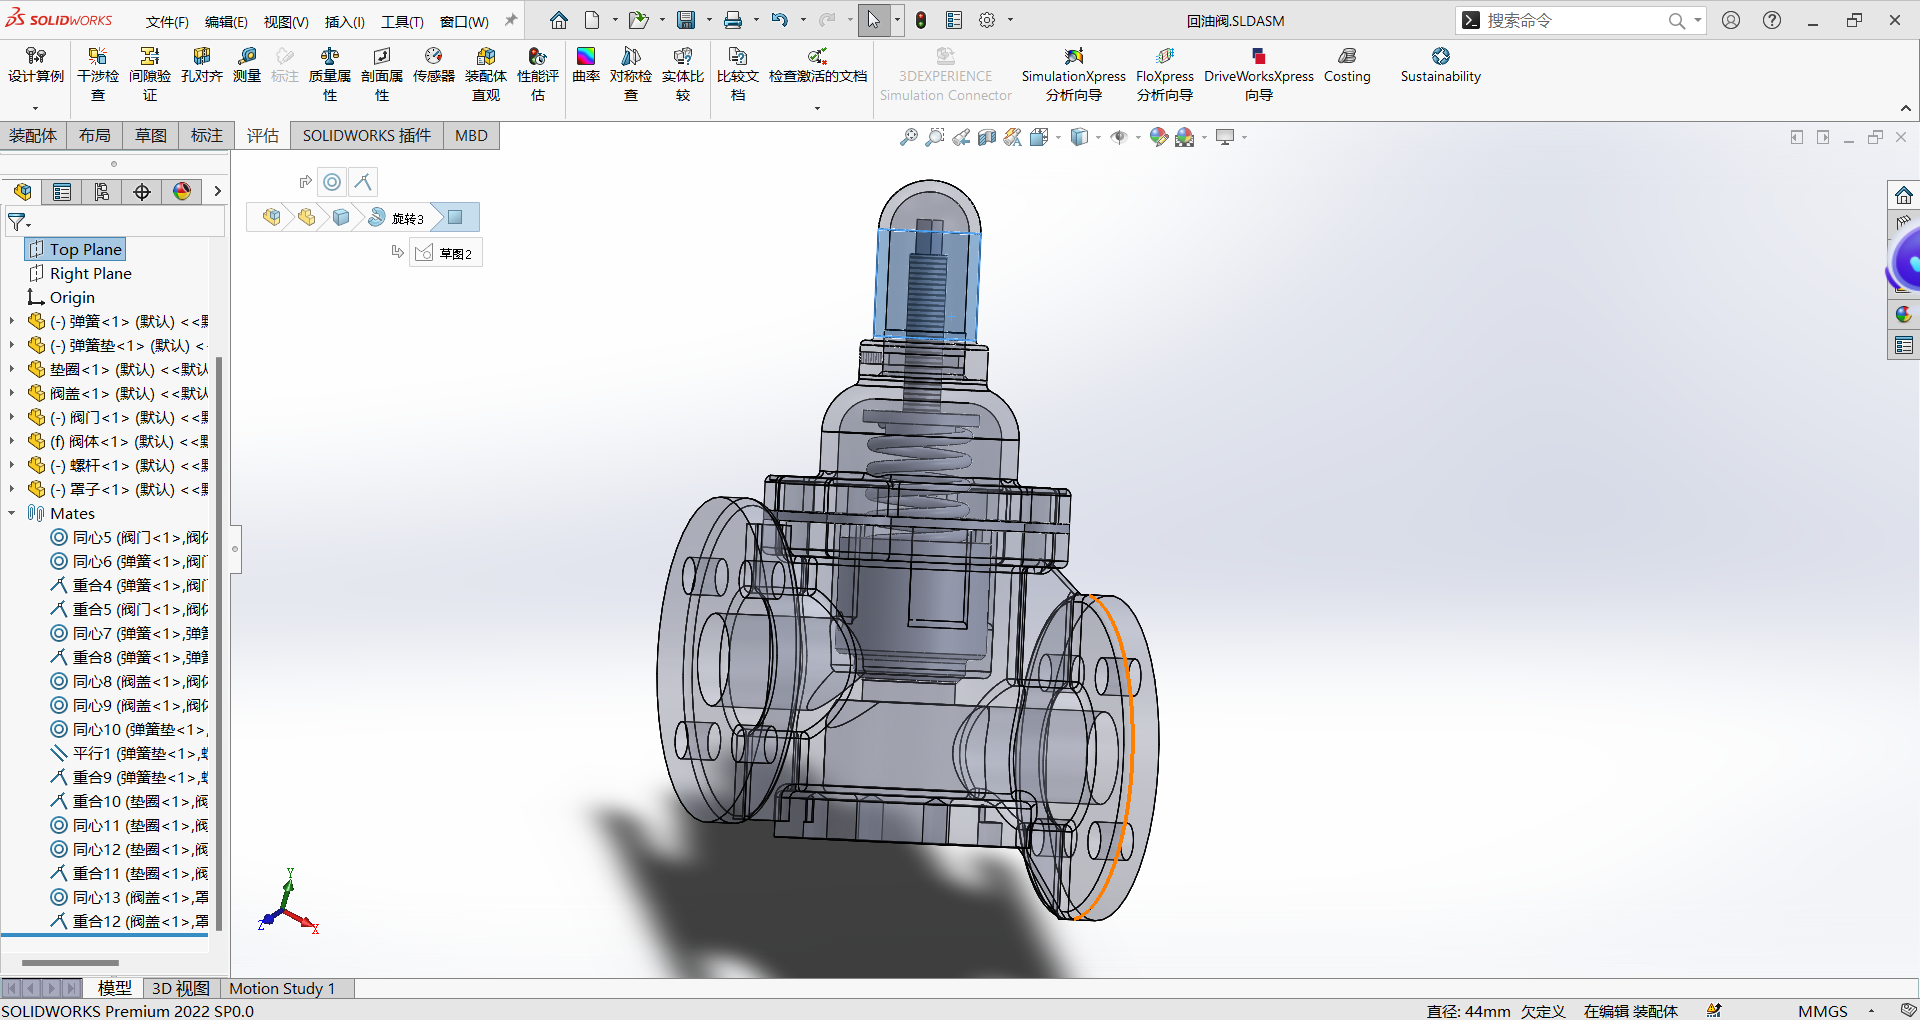Collapse the Mates folder
The height and width of the screenshot is (1020, 1920).
point(11,513)
